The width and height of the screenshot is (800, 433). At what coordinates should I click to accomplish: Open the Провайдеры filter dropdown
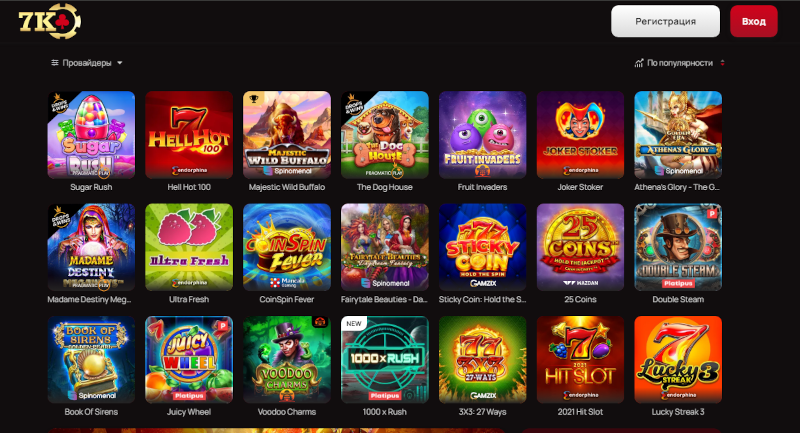click(87, 63)
